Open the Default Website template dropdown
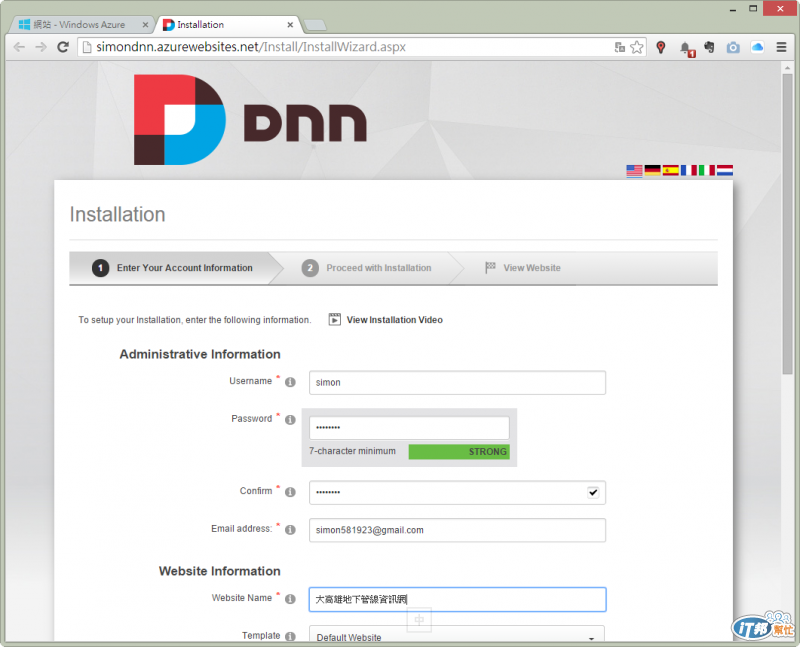This screenshot has height=647, width=800. click(457, 634)
